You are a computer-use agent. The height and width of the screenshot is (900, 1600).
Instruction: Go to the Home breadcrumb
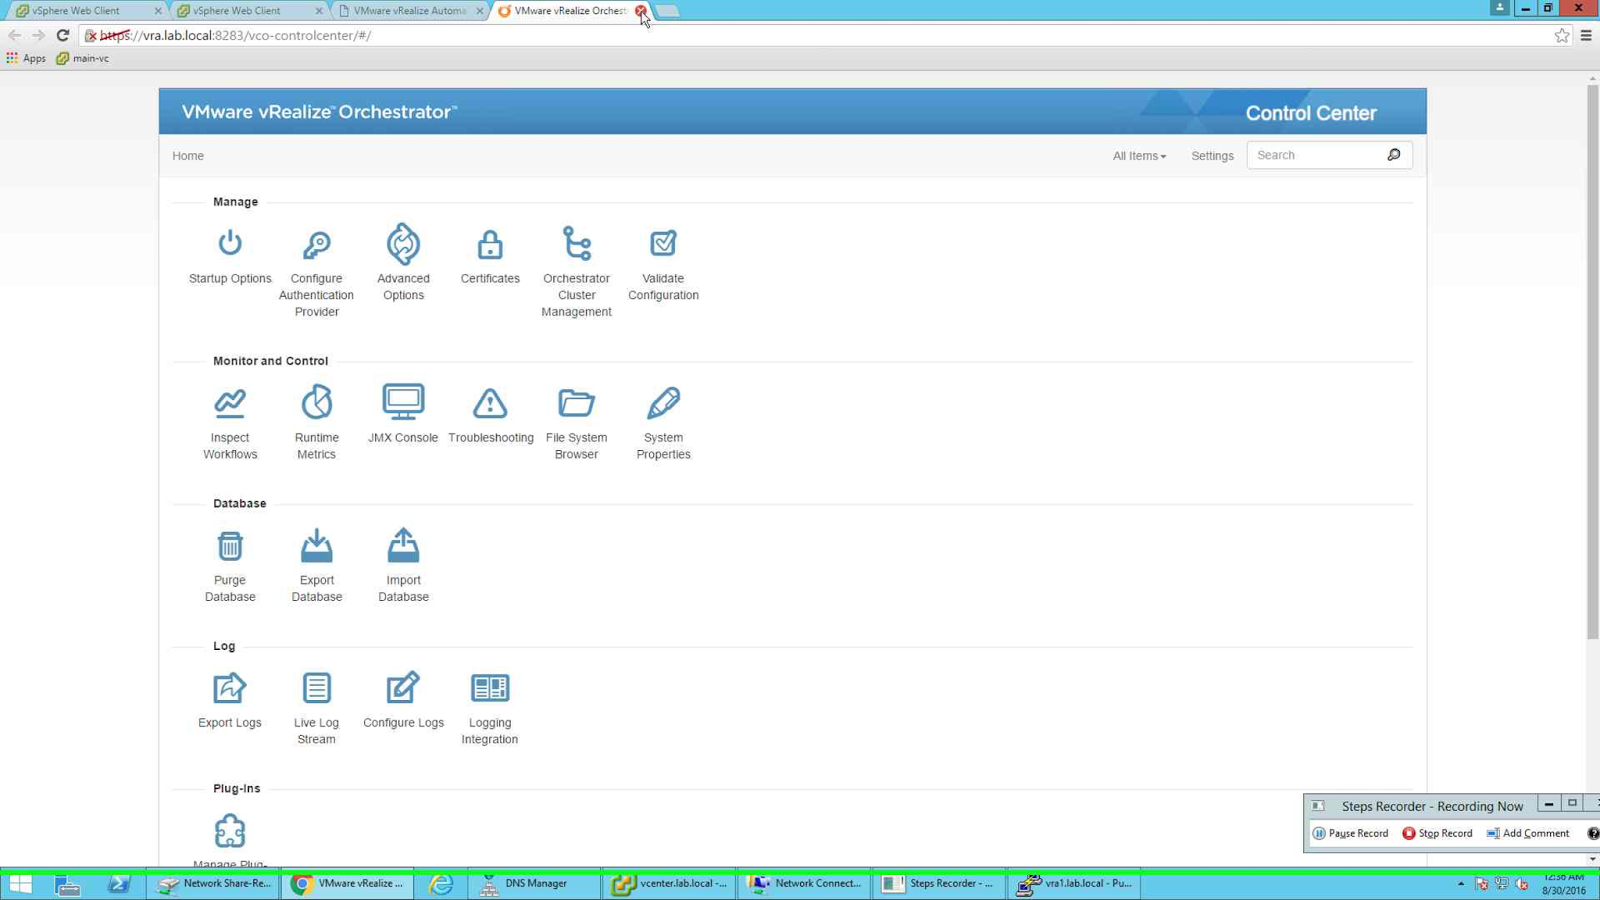tap(188, 156)
